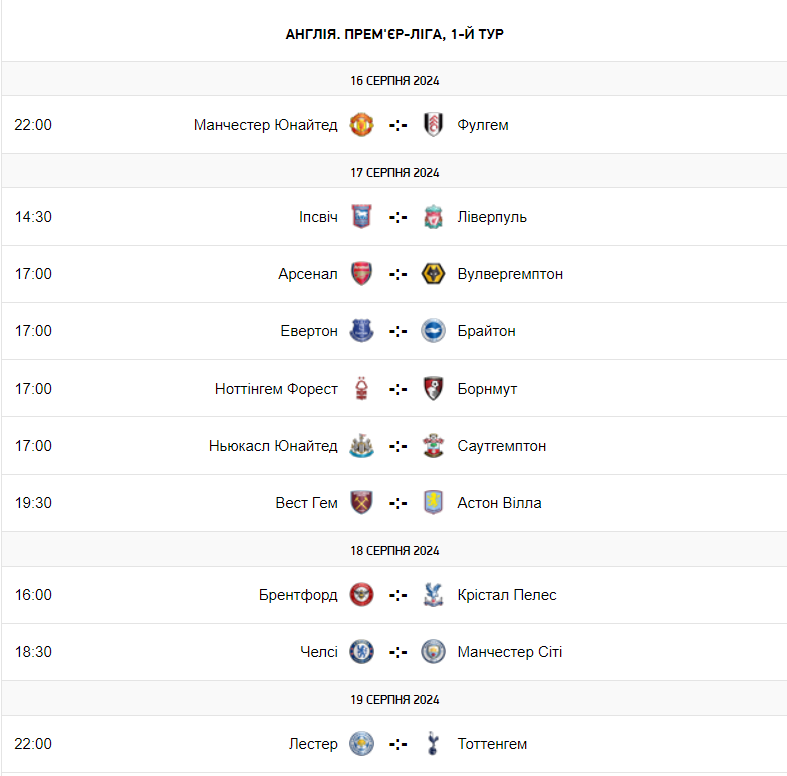Click the Fulham club crest
The height and width of the screenshot is (776, 787).
433,125
